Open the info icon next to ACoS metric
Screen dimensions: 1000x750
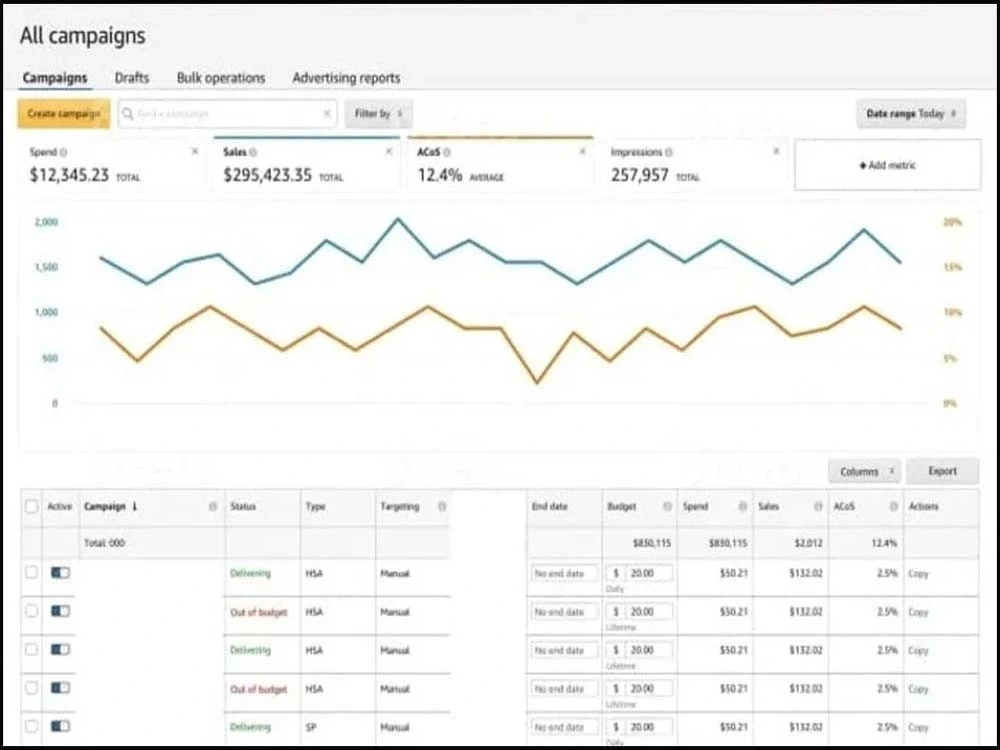pos(446,152)
